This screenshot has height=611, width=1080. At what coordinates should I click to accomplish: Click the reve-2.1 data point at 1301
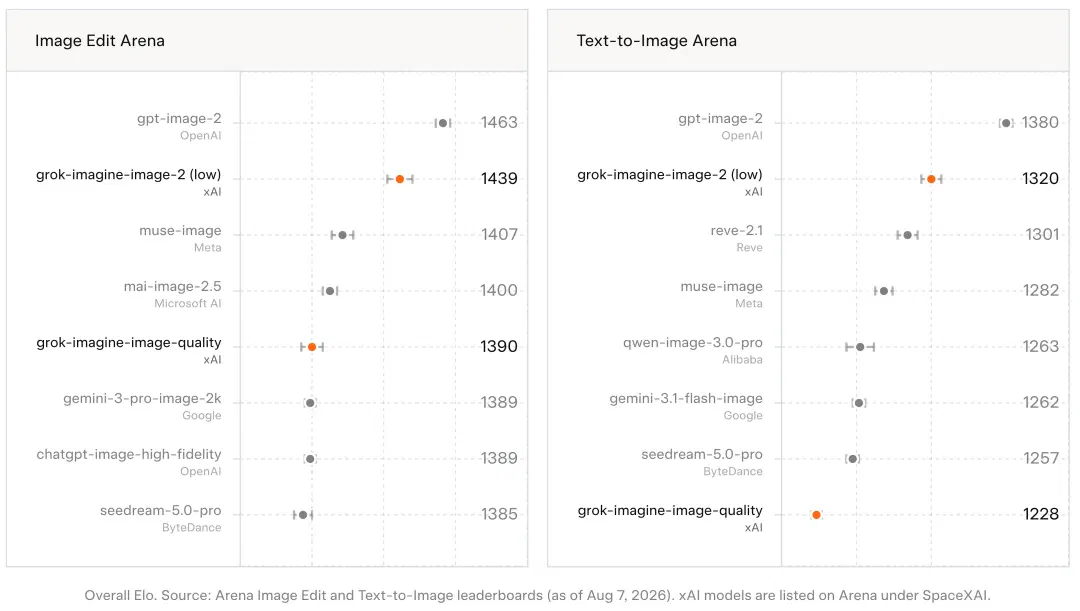pos(908,235)
